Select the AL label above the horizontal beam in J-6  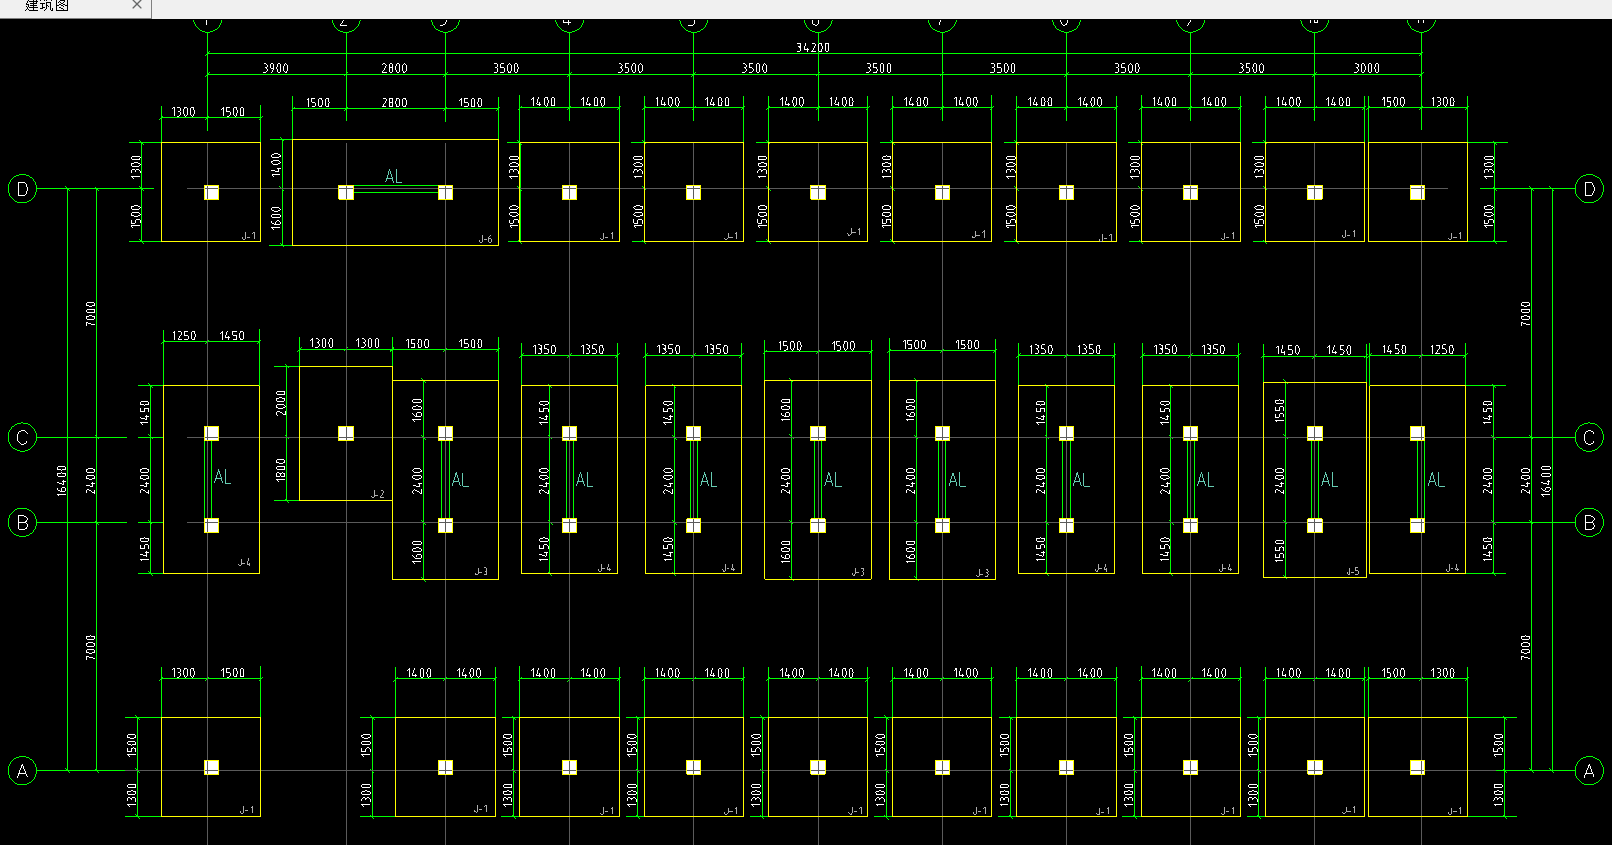click(393, 176)
